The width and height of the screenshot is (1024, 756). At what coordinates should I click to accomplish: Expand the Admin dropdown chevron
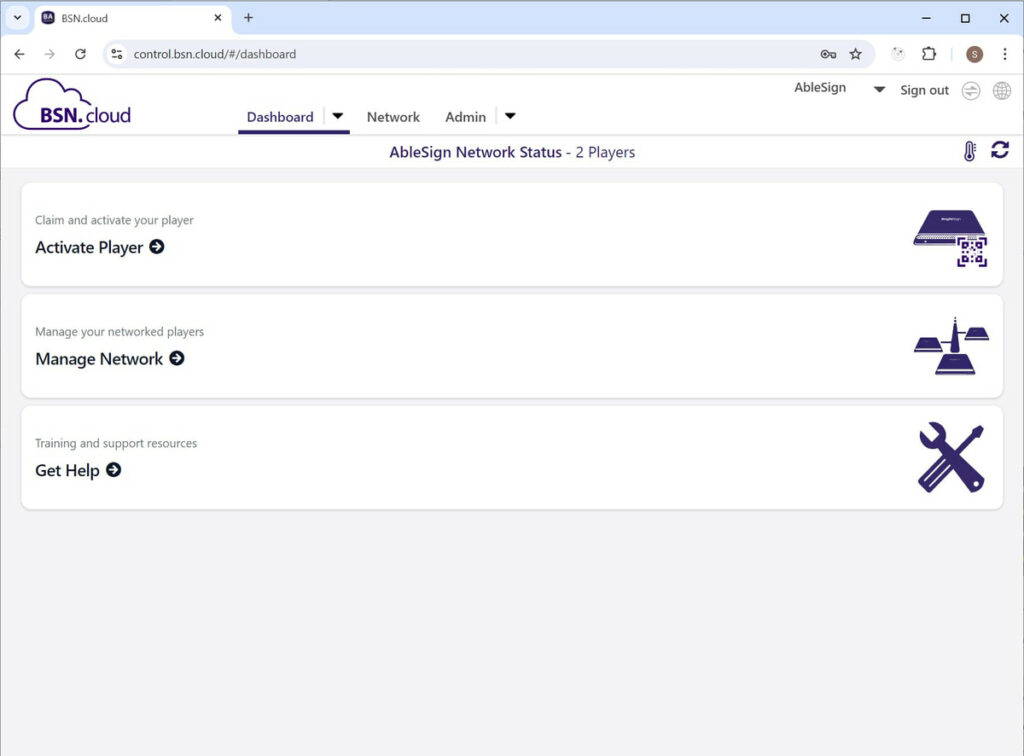coord(510,116)
